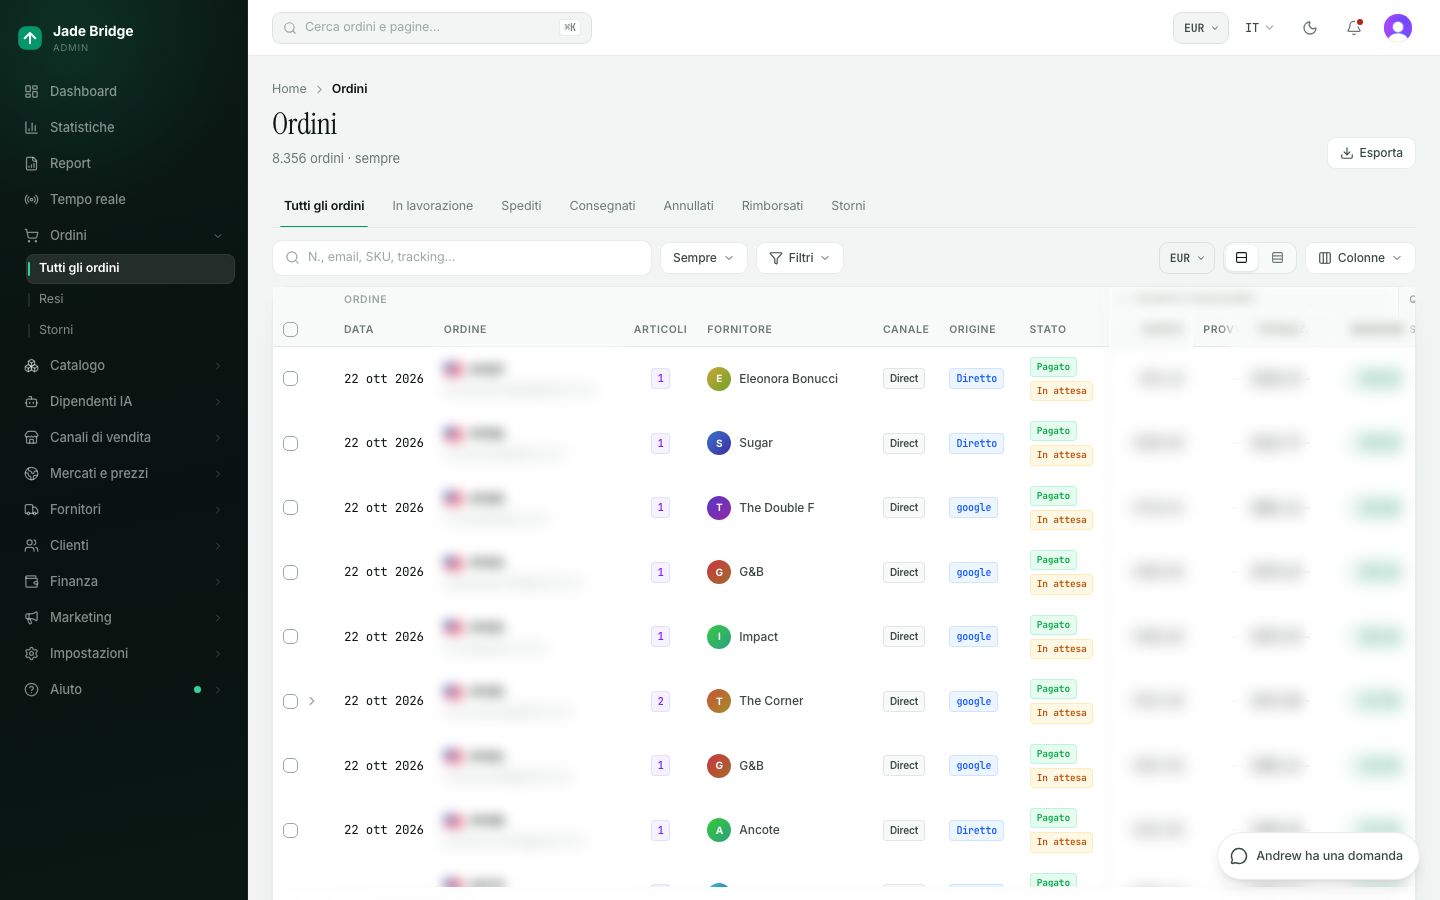Click the Jade Bridge logo icon
The height and width of the screenshot is (900, 1440).
point(30,38)
